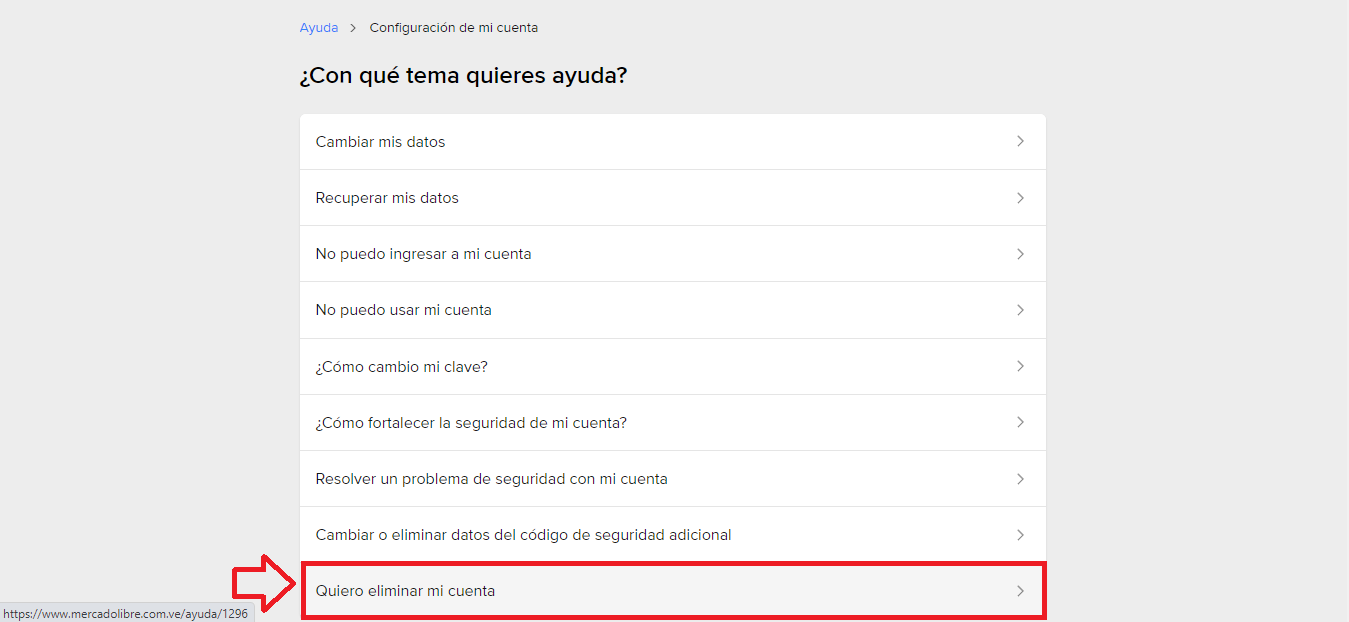Select 'No puedo usar mi cuenta'

coord(673,310)
